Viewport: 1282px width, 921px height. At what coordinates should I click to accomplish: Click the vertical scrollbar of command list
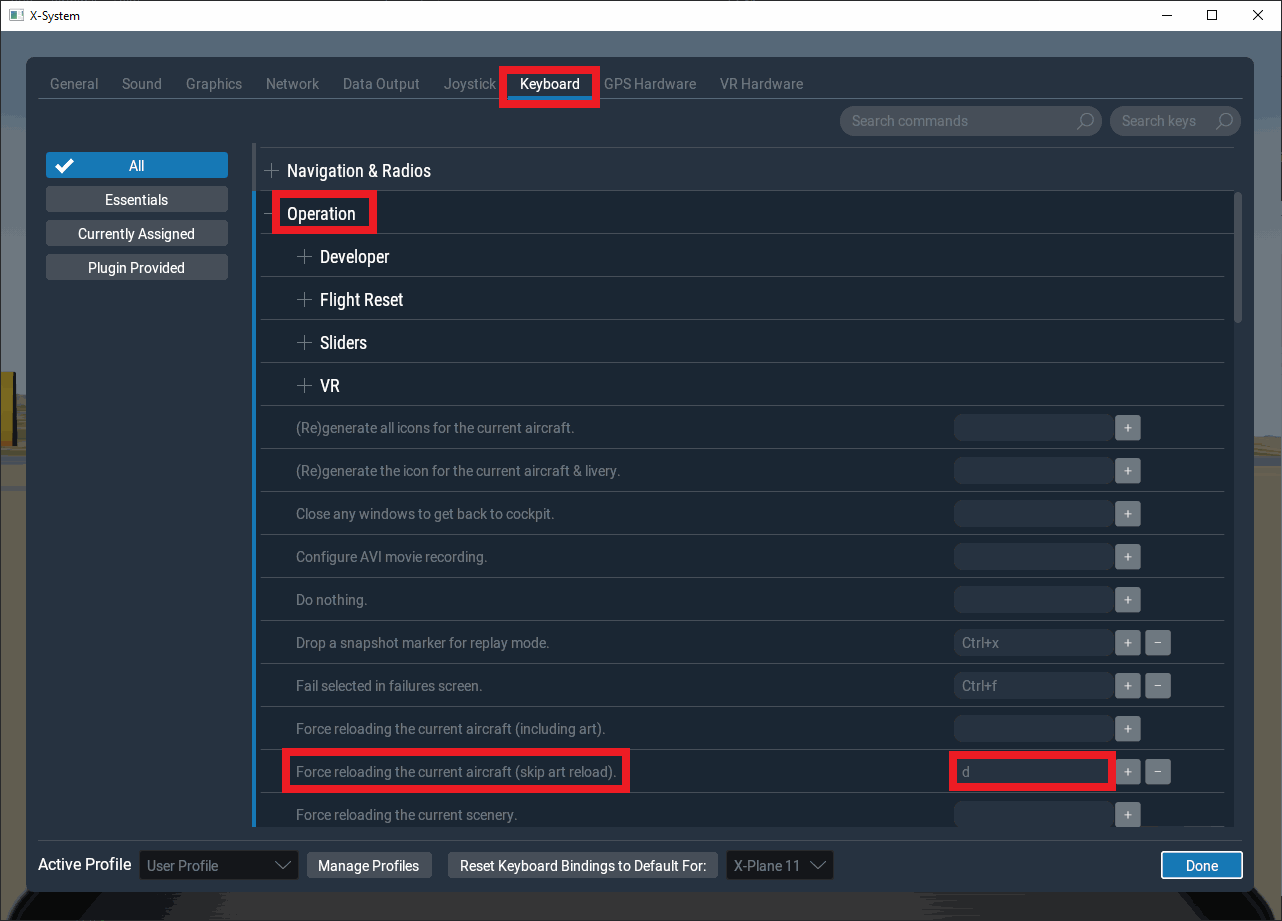point(1238,258)
